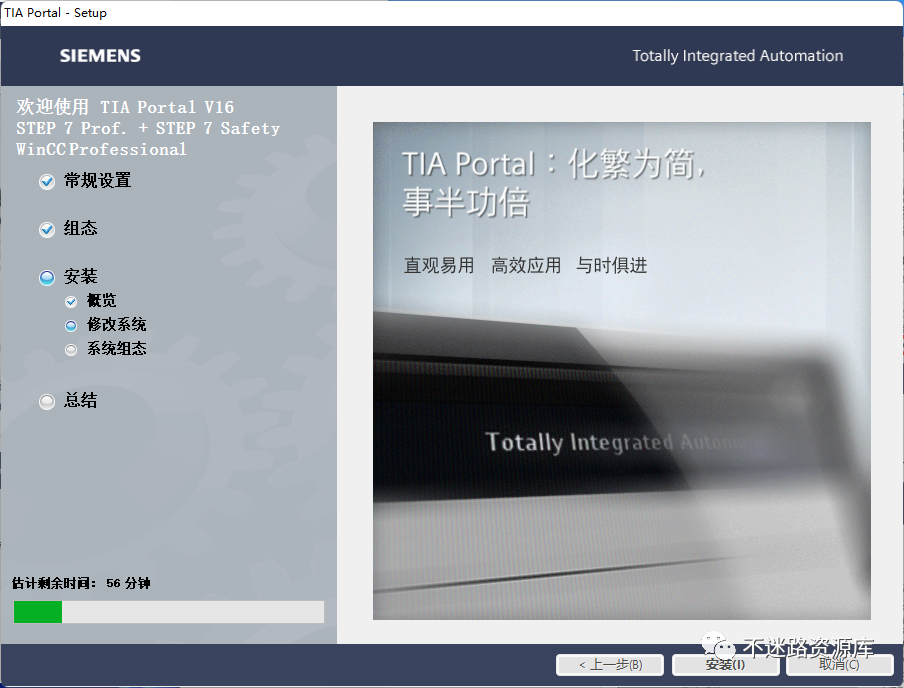Click the STEP 7 Prof. + STEP 7 Safety line

pos(148,129)
